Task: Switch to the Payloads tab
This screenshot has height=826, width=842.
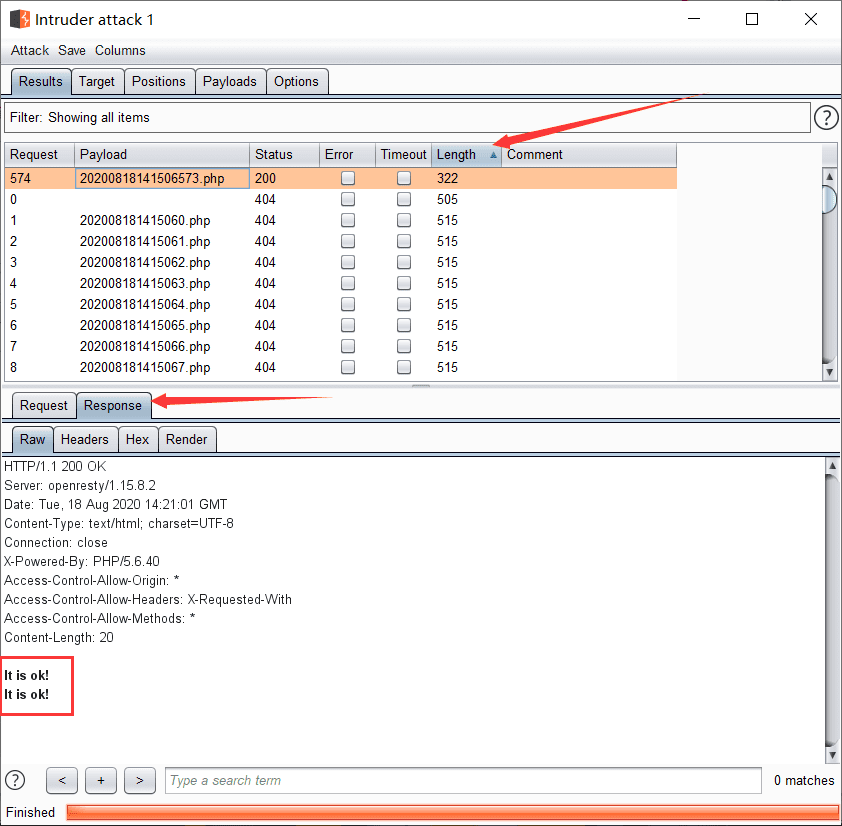Action: pos(230,82)
